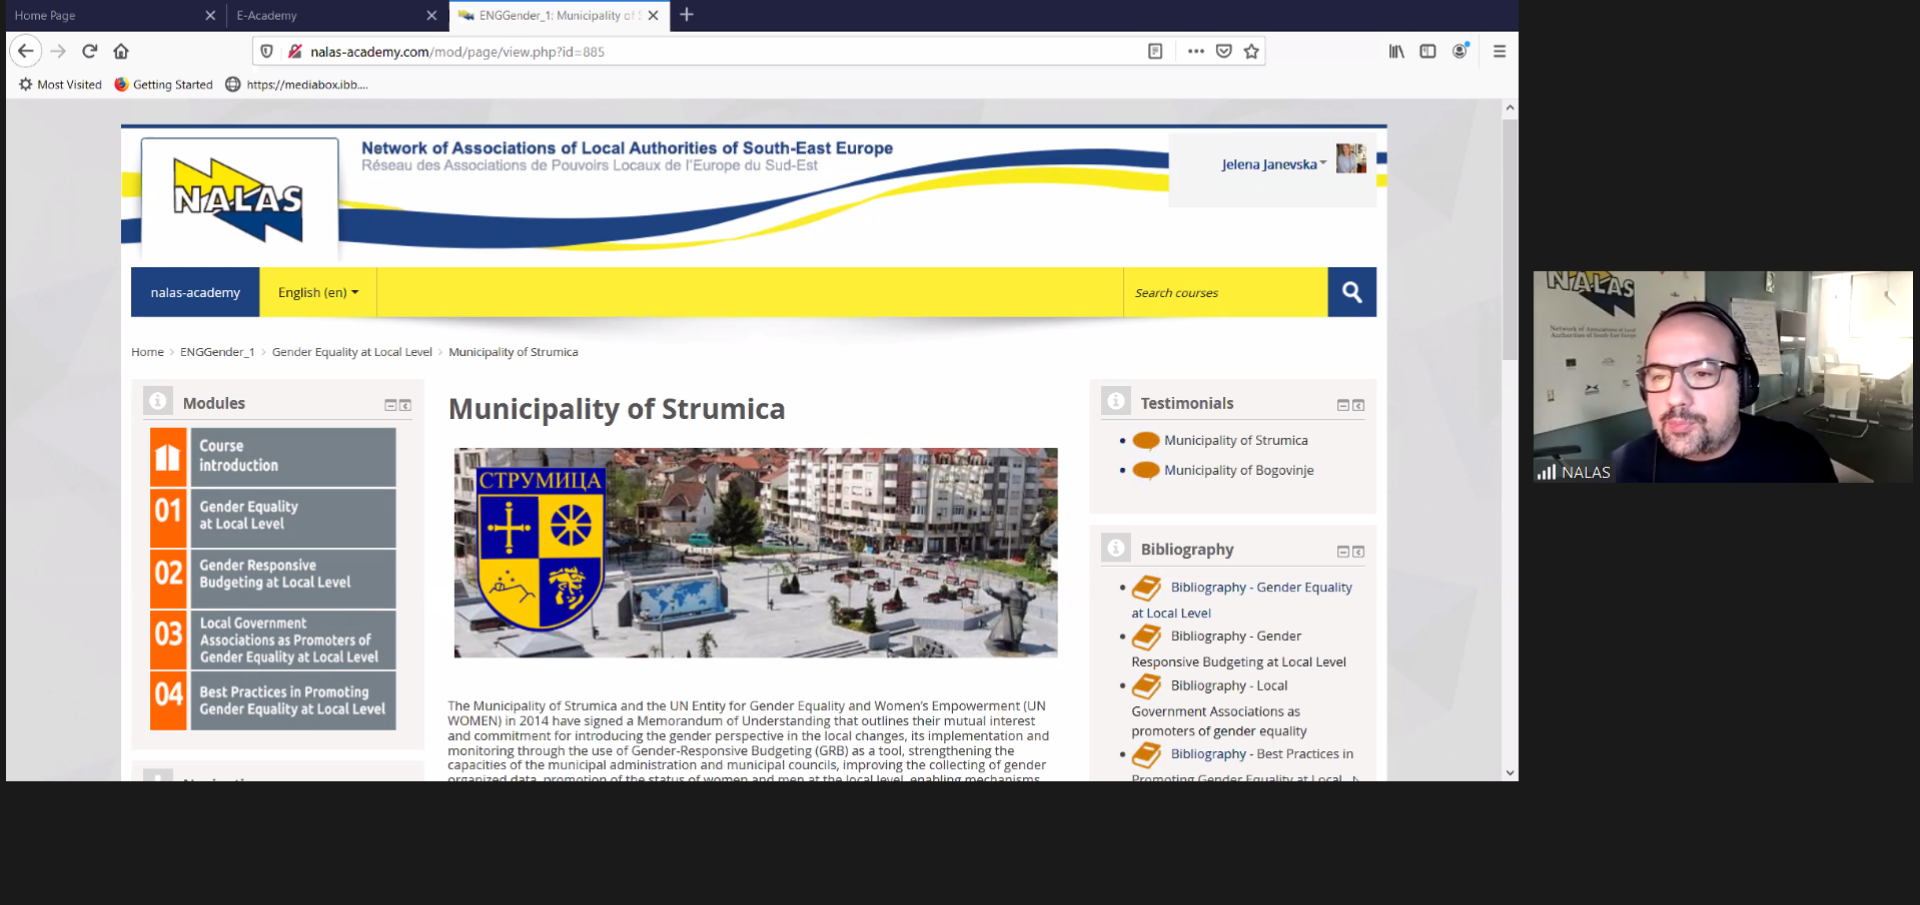The height and width of the screenshot is (905, 1920).
Task: Click the tracking protection shield icon
Action: coord(267,51)
